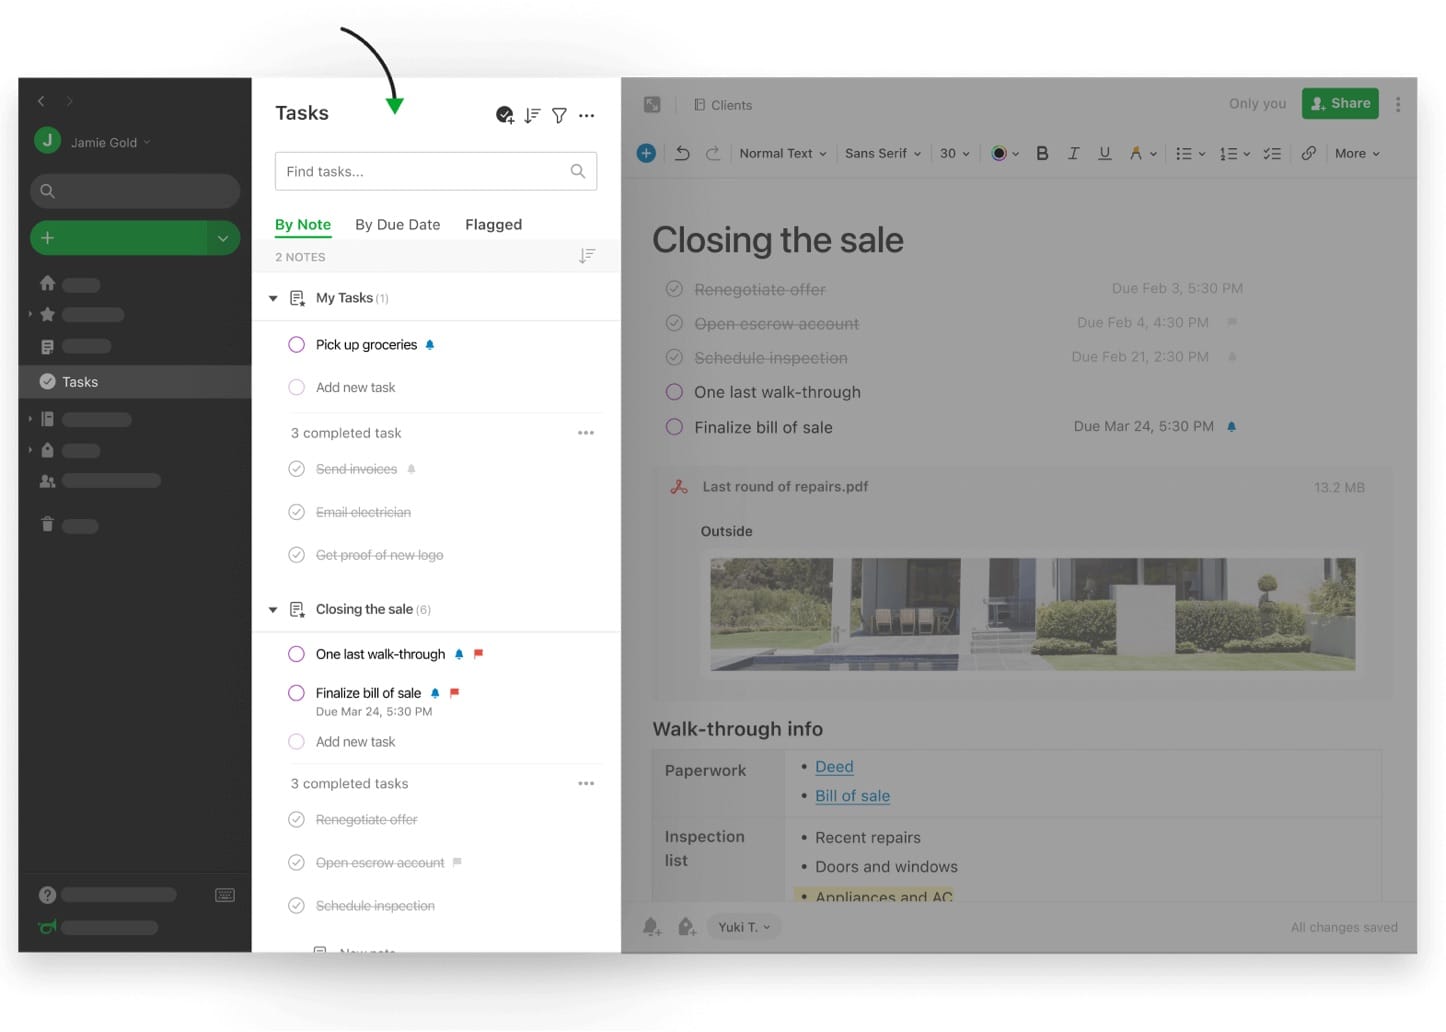Click the sort icon beside 2 NOTES

click(x=587, y=256)
